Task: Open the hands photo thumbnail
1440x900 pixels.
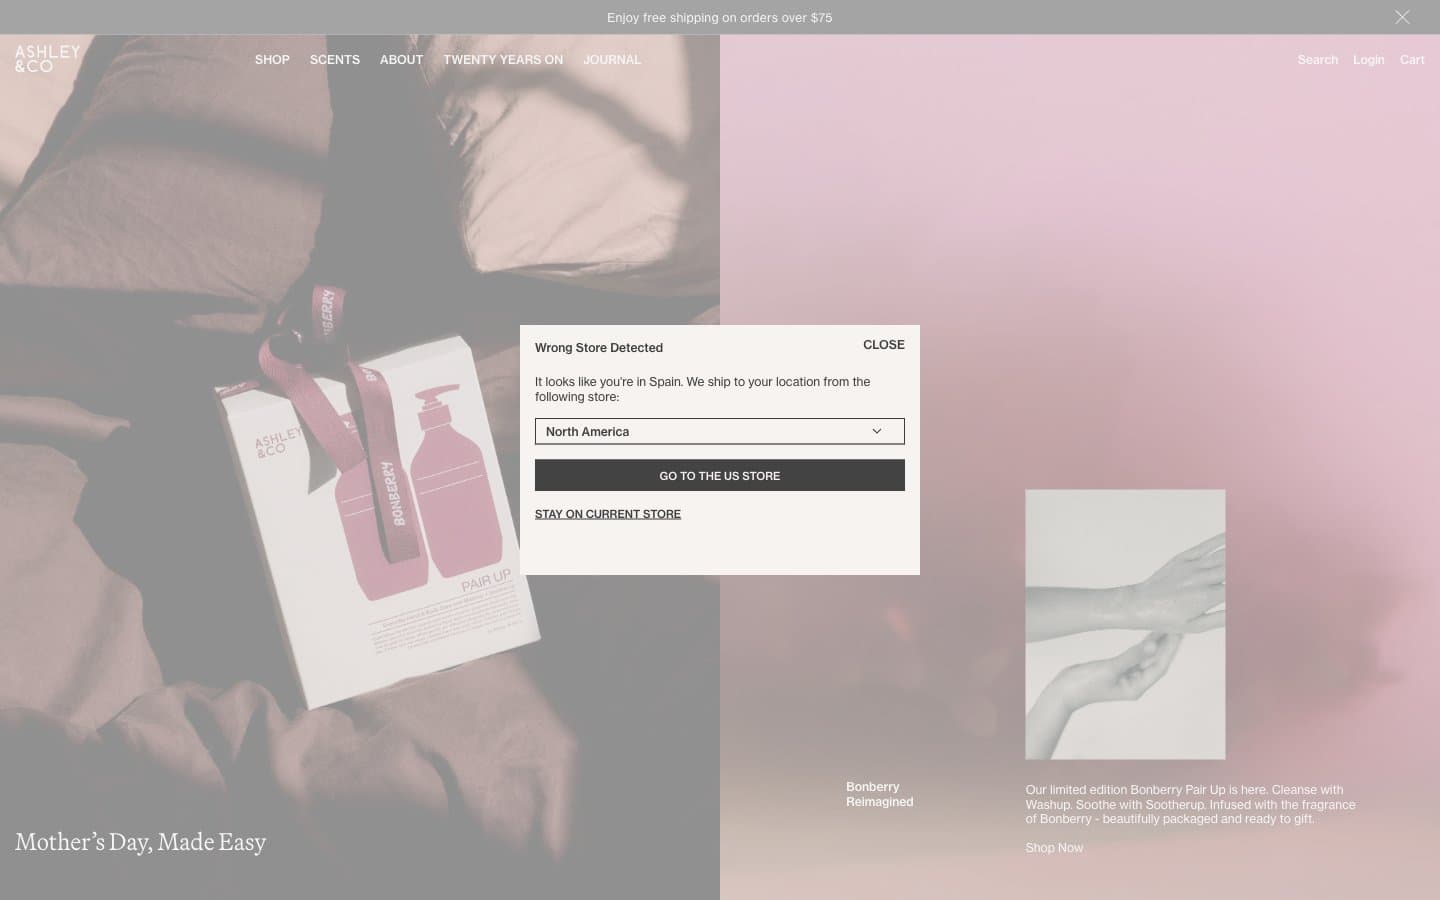Action: (x=1125, y=624)
